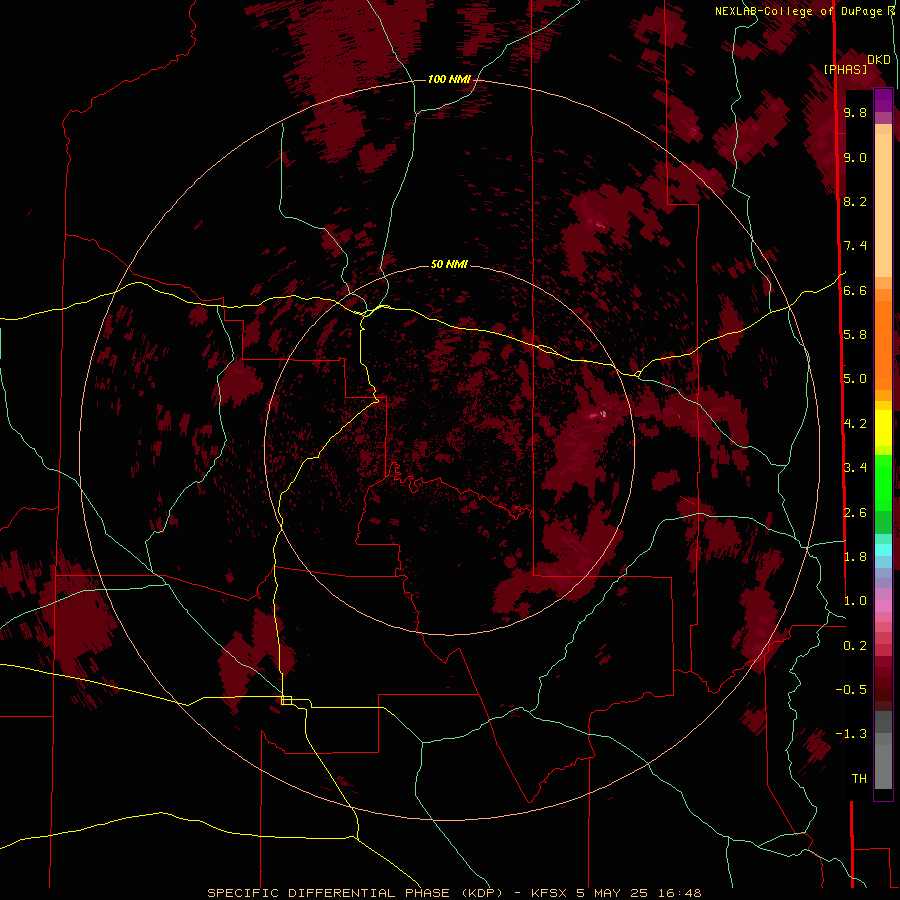This screenshot has width=900, height=900.
Task: Pick the orange band of the color bar
Action: [883, 346]
